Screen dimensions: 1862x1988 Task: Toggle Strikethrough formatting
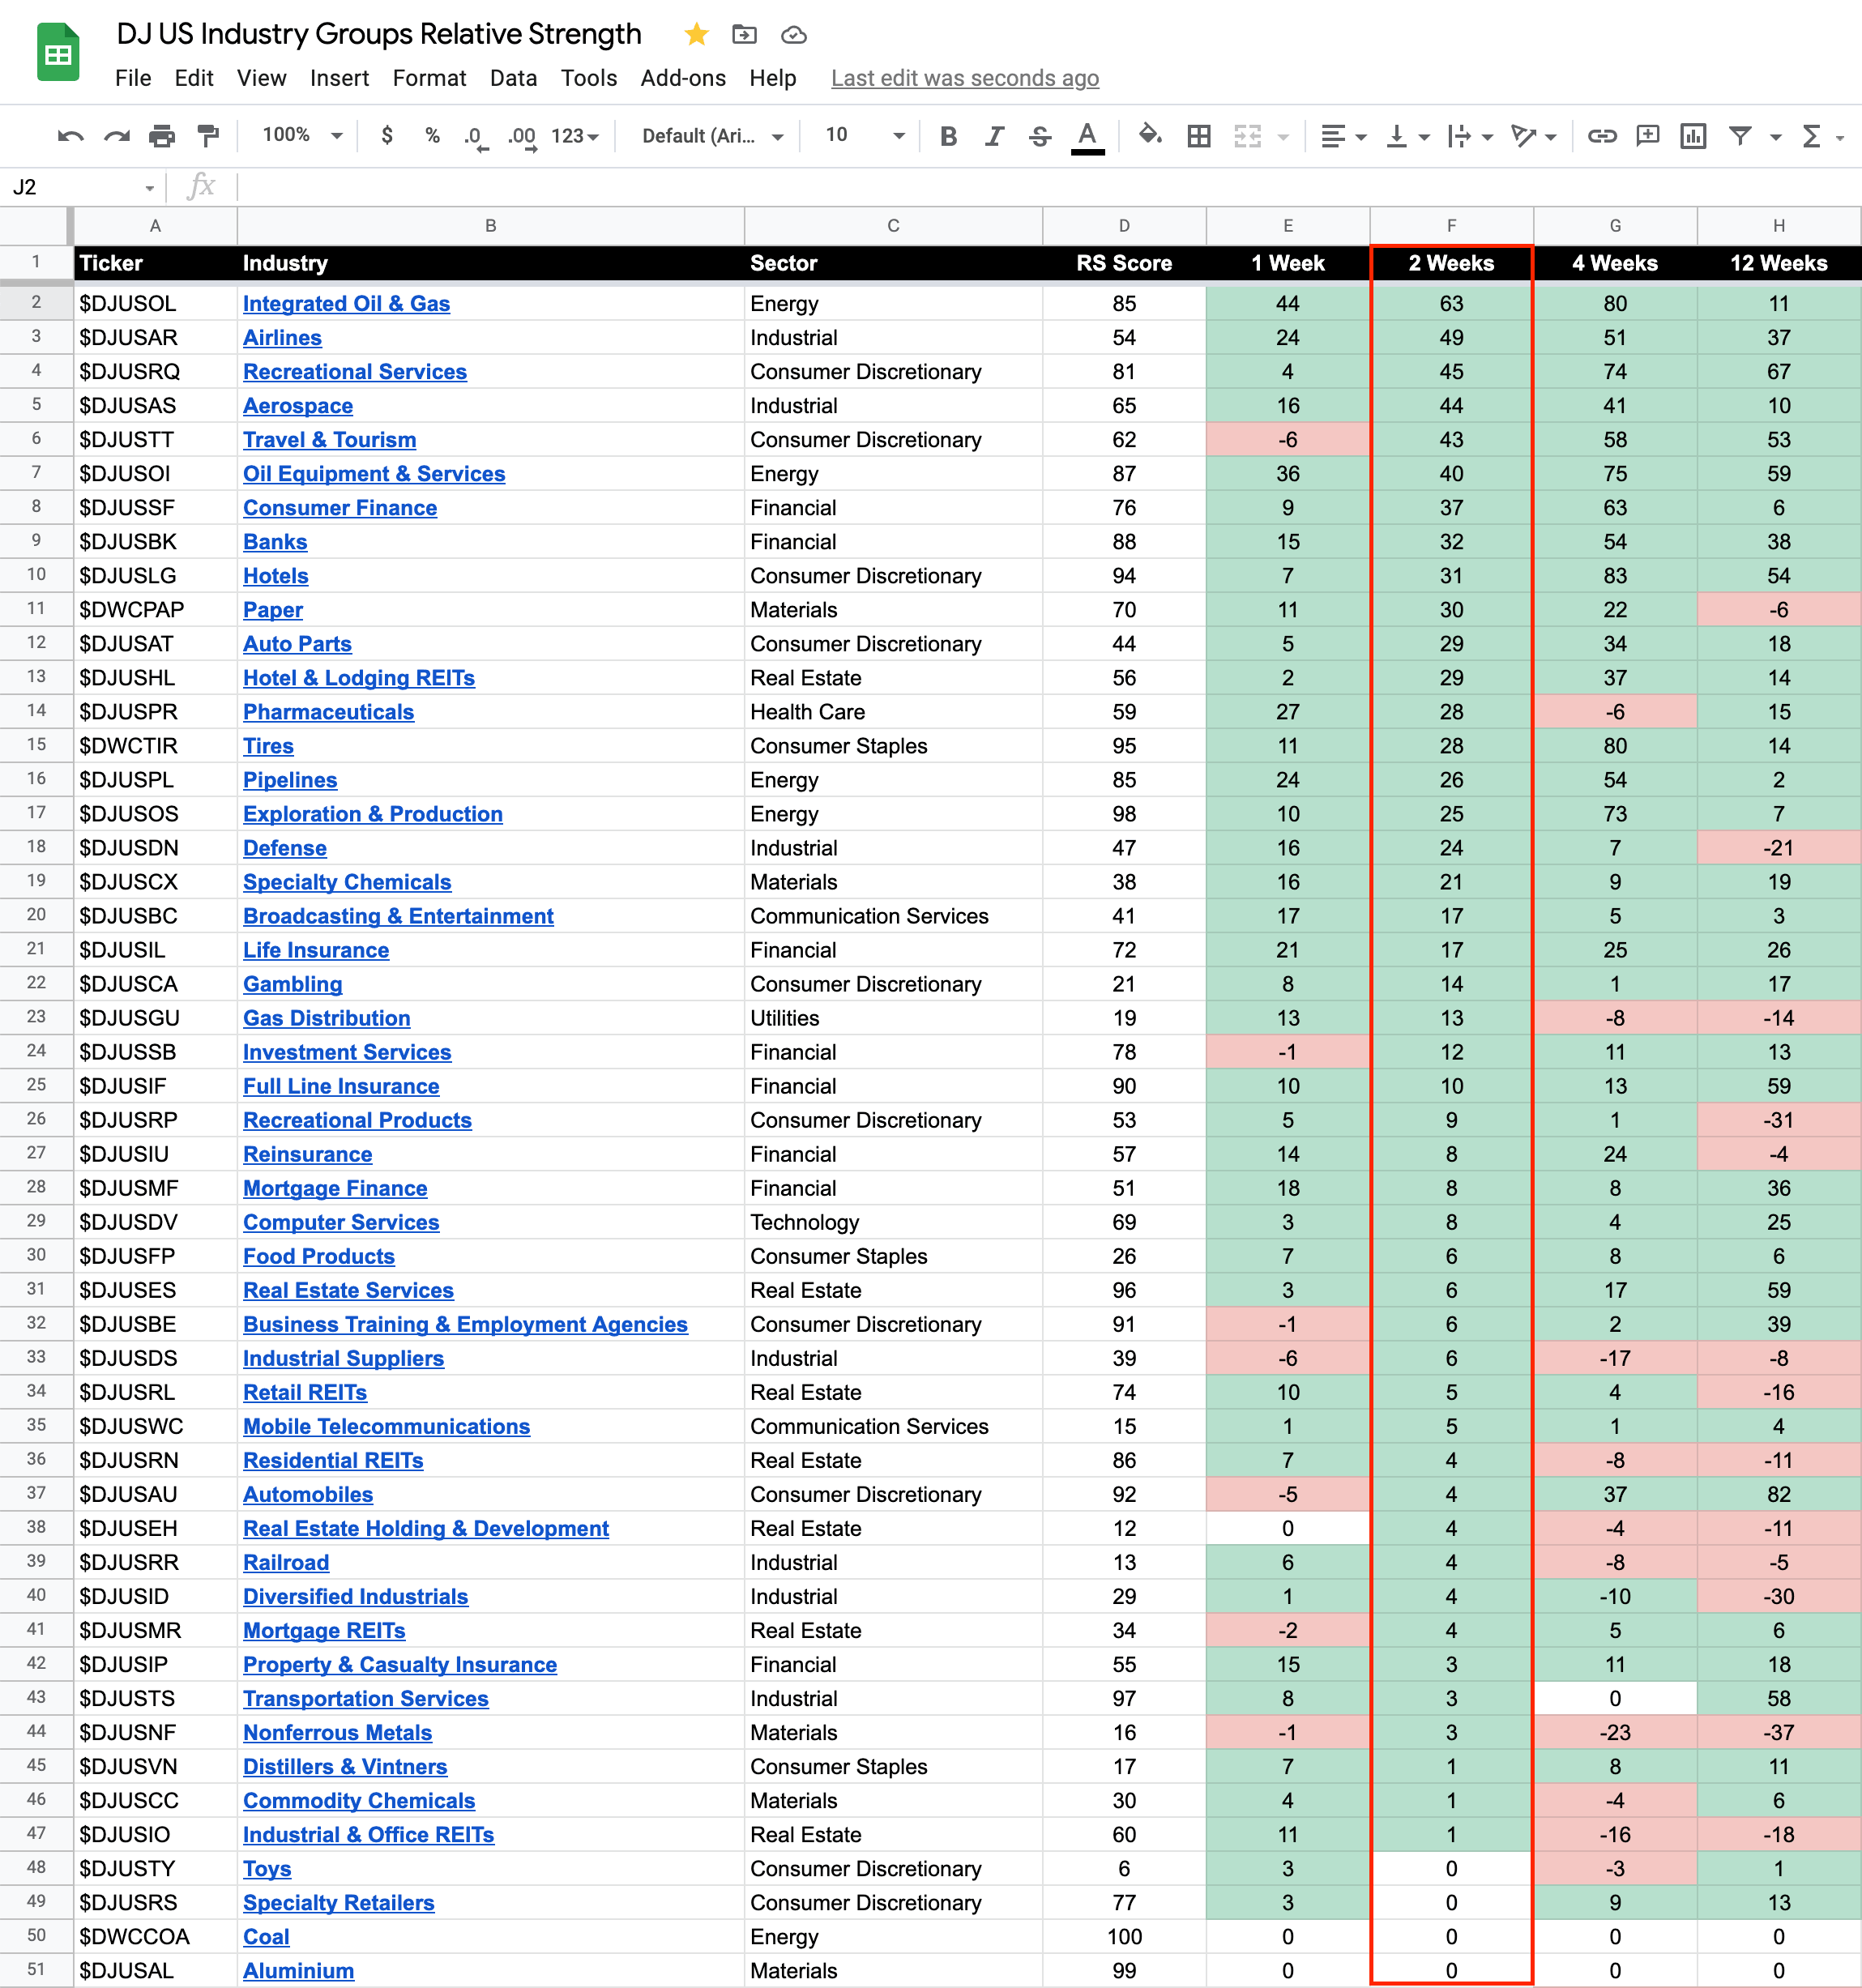pyautogui.click(x=1040, y=136)
